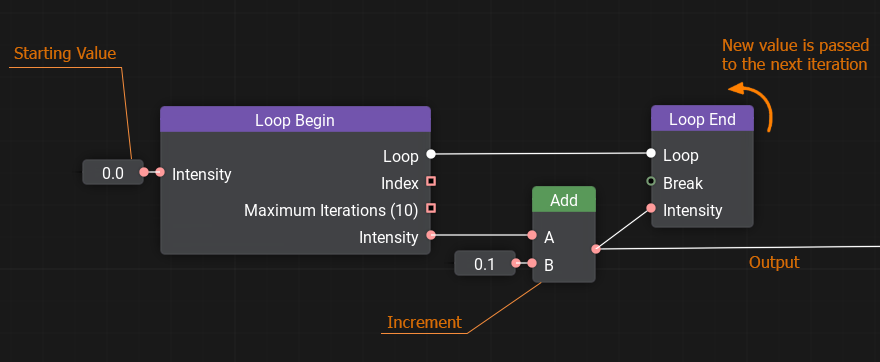
Task: Click the Add node's output port
Action: pyautogui.click(x=595, y=249)
